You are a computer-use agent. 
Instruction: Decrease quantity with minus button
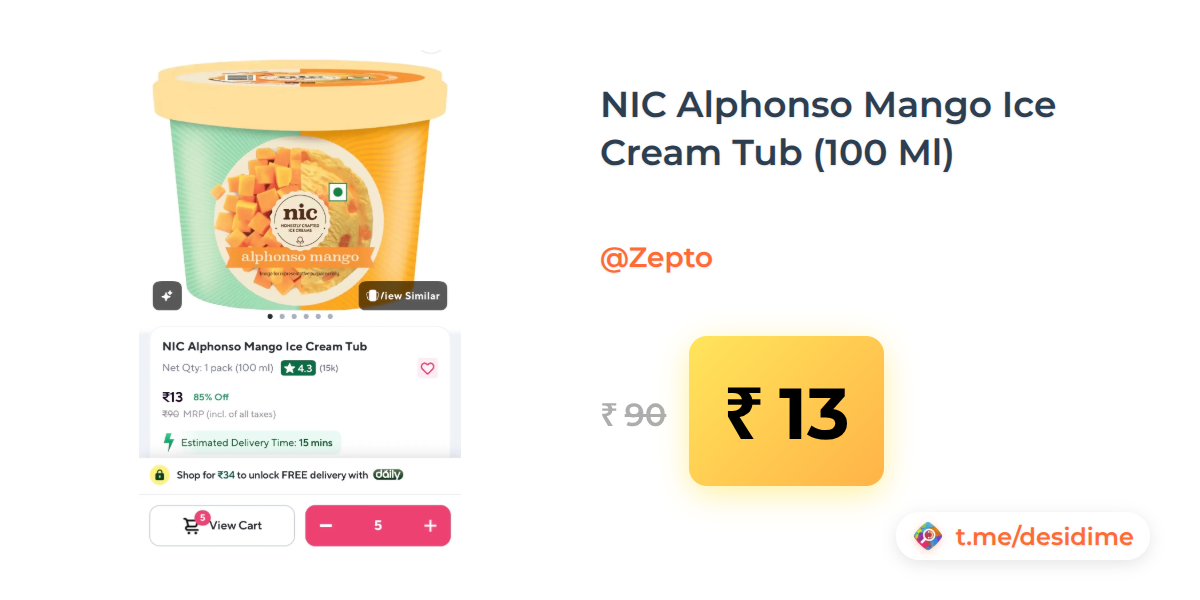pyautogui.click(x=326, y=526)
